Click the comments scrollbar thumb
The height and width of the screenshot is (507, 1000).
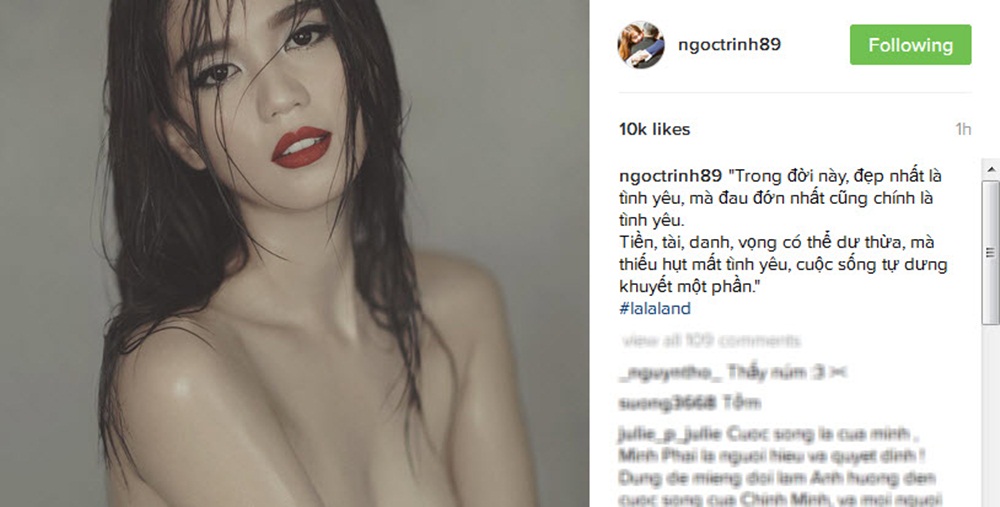point(990,253)
